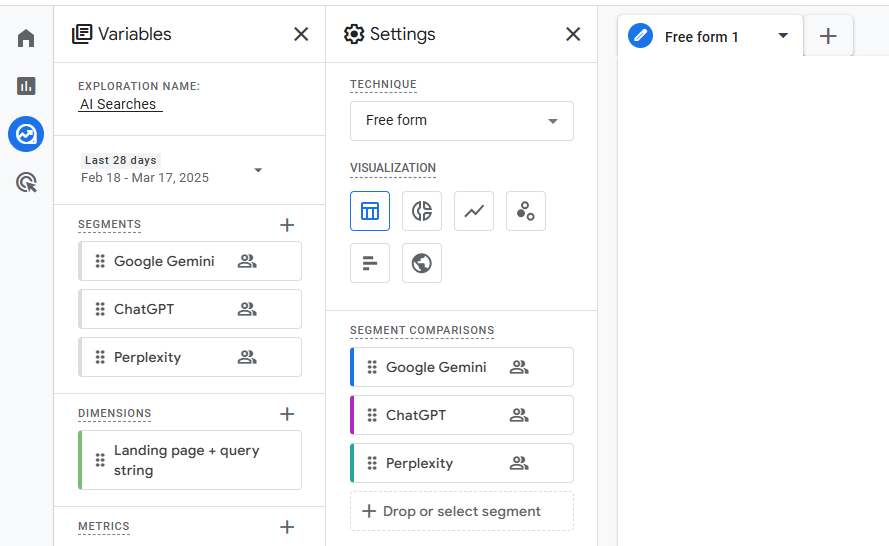
Task: Open the date range dropdown
Action: point(258,170)
